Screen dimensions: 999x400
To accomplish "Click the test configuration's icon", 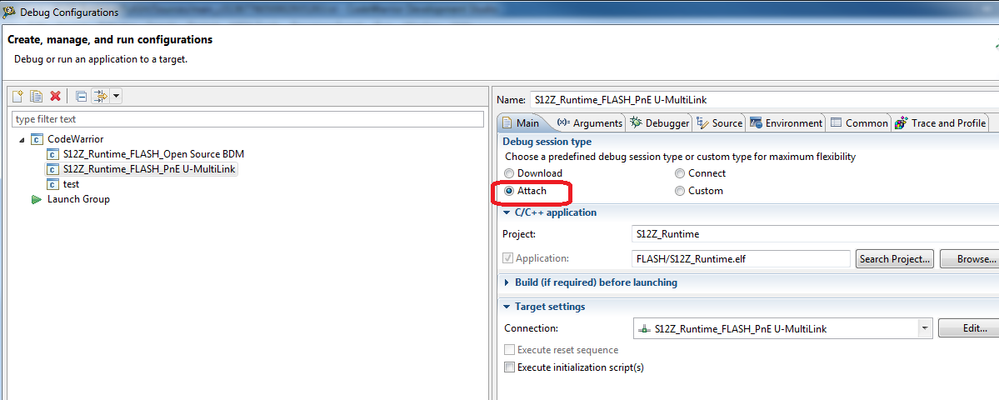I will pos(53,184).
